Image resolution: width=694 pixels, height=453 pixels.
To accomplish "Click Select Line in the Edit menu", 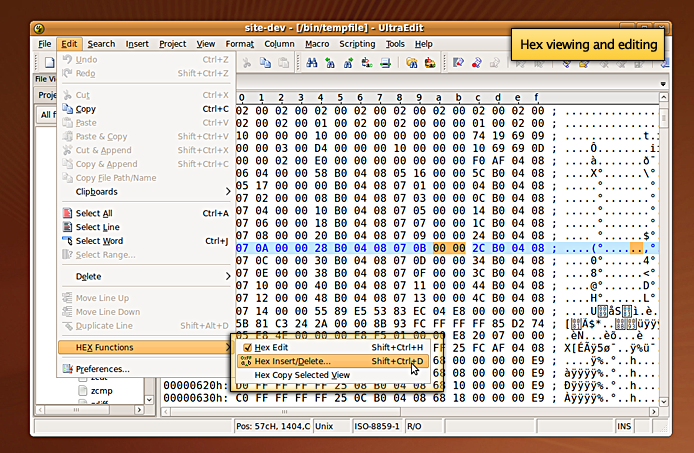I will pos(97,227).
